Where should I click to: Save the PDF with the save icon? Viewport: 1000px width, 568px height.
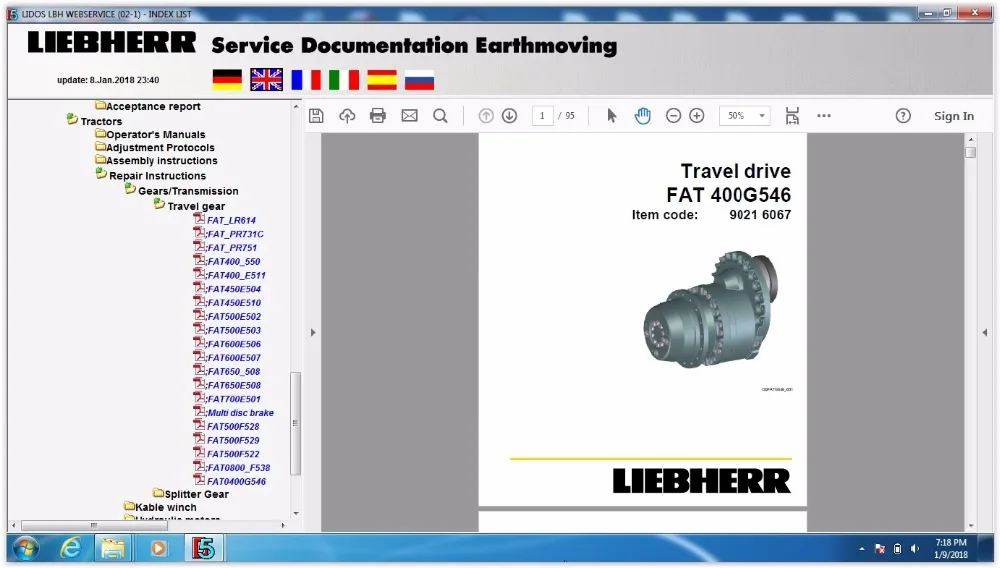click(316, 116)
